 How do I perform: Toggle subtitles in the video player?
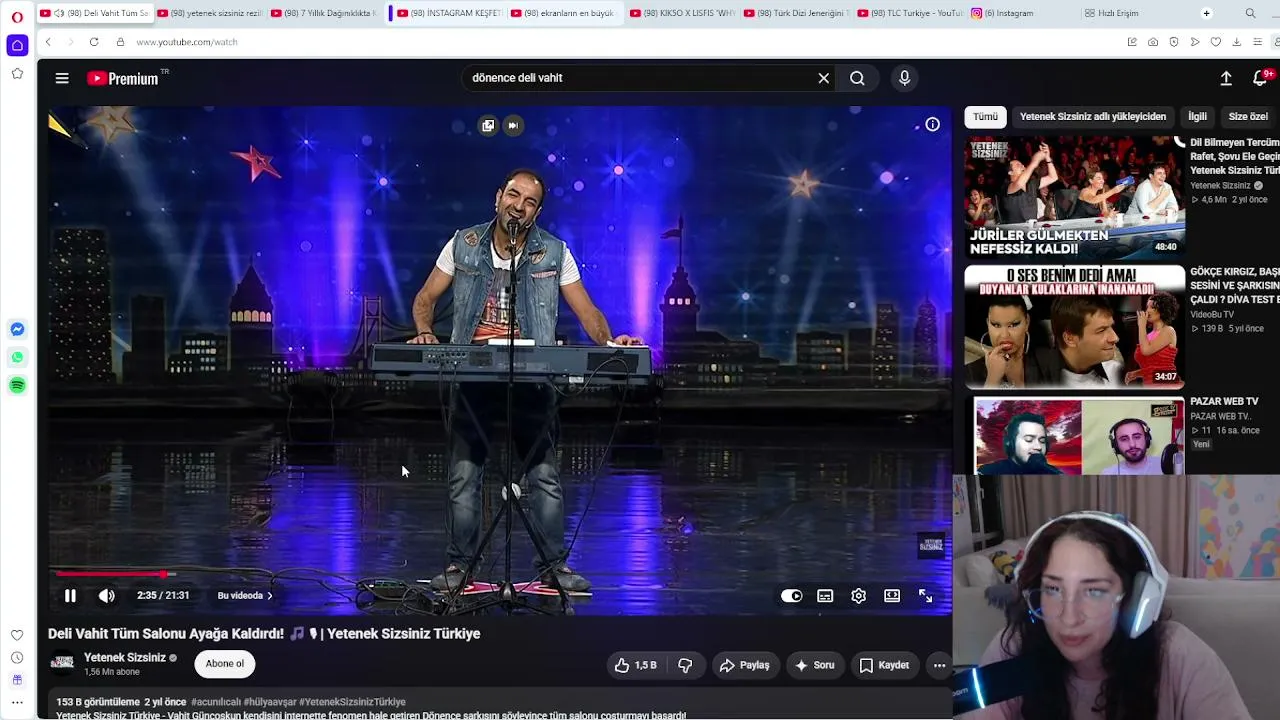click(x=825, y=596)
